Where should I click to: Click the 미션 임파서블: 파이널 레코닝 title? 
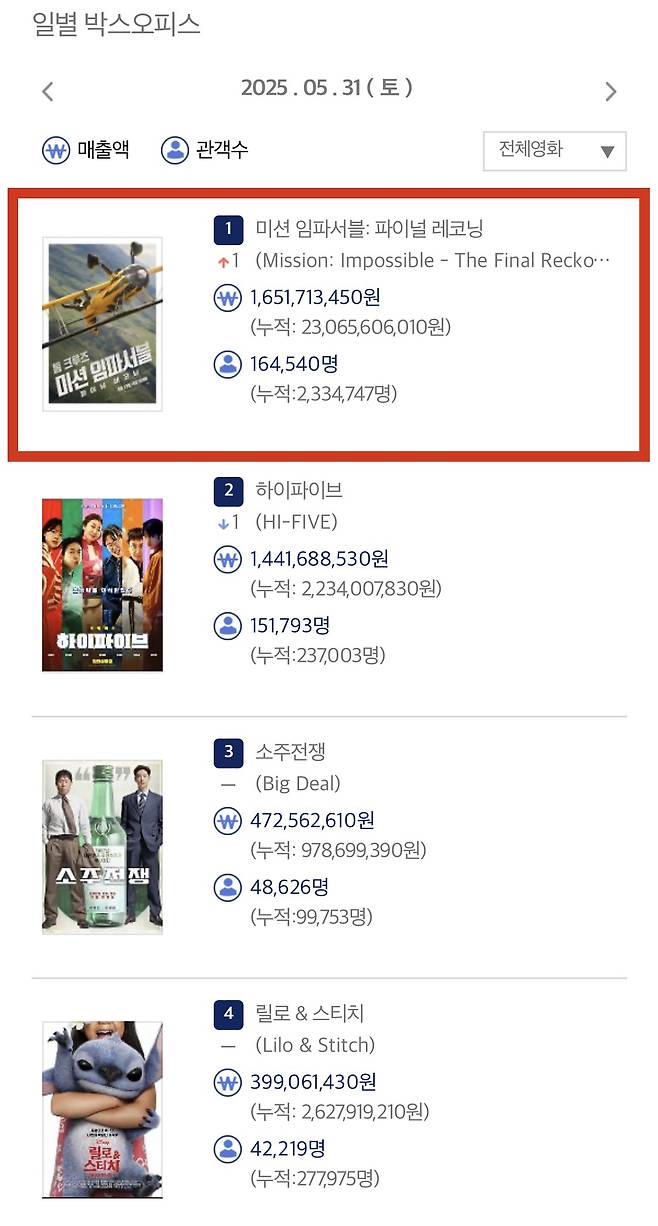point(370,229)
